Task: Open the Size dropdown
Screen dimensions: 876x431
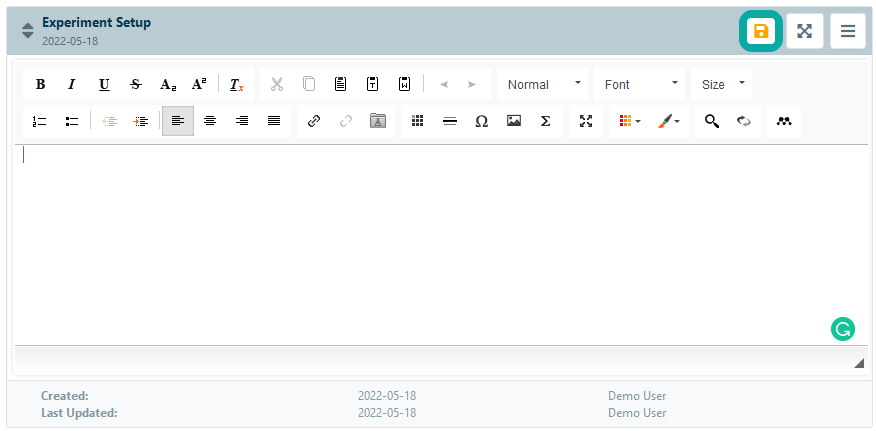Action: pos(723,85)
